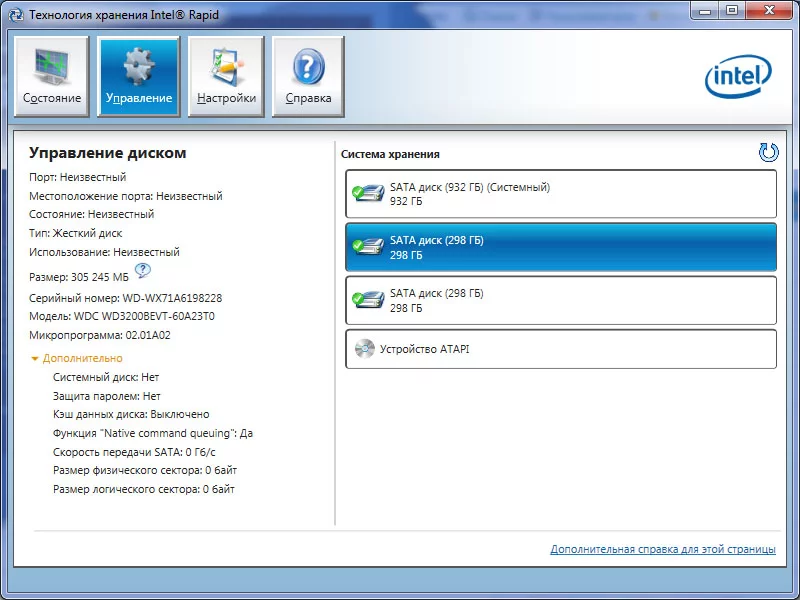Image resolution: width=800 pixels, height=600 pixels.
Task: Click the Размер логического сектора line
Action: point(144,489)
